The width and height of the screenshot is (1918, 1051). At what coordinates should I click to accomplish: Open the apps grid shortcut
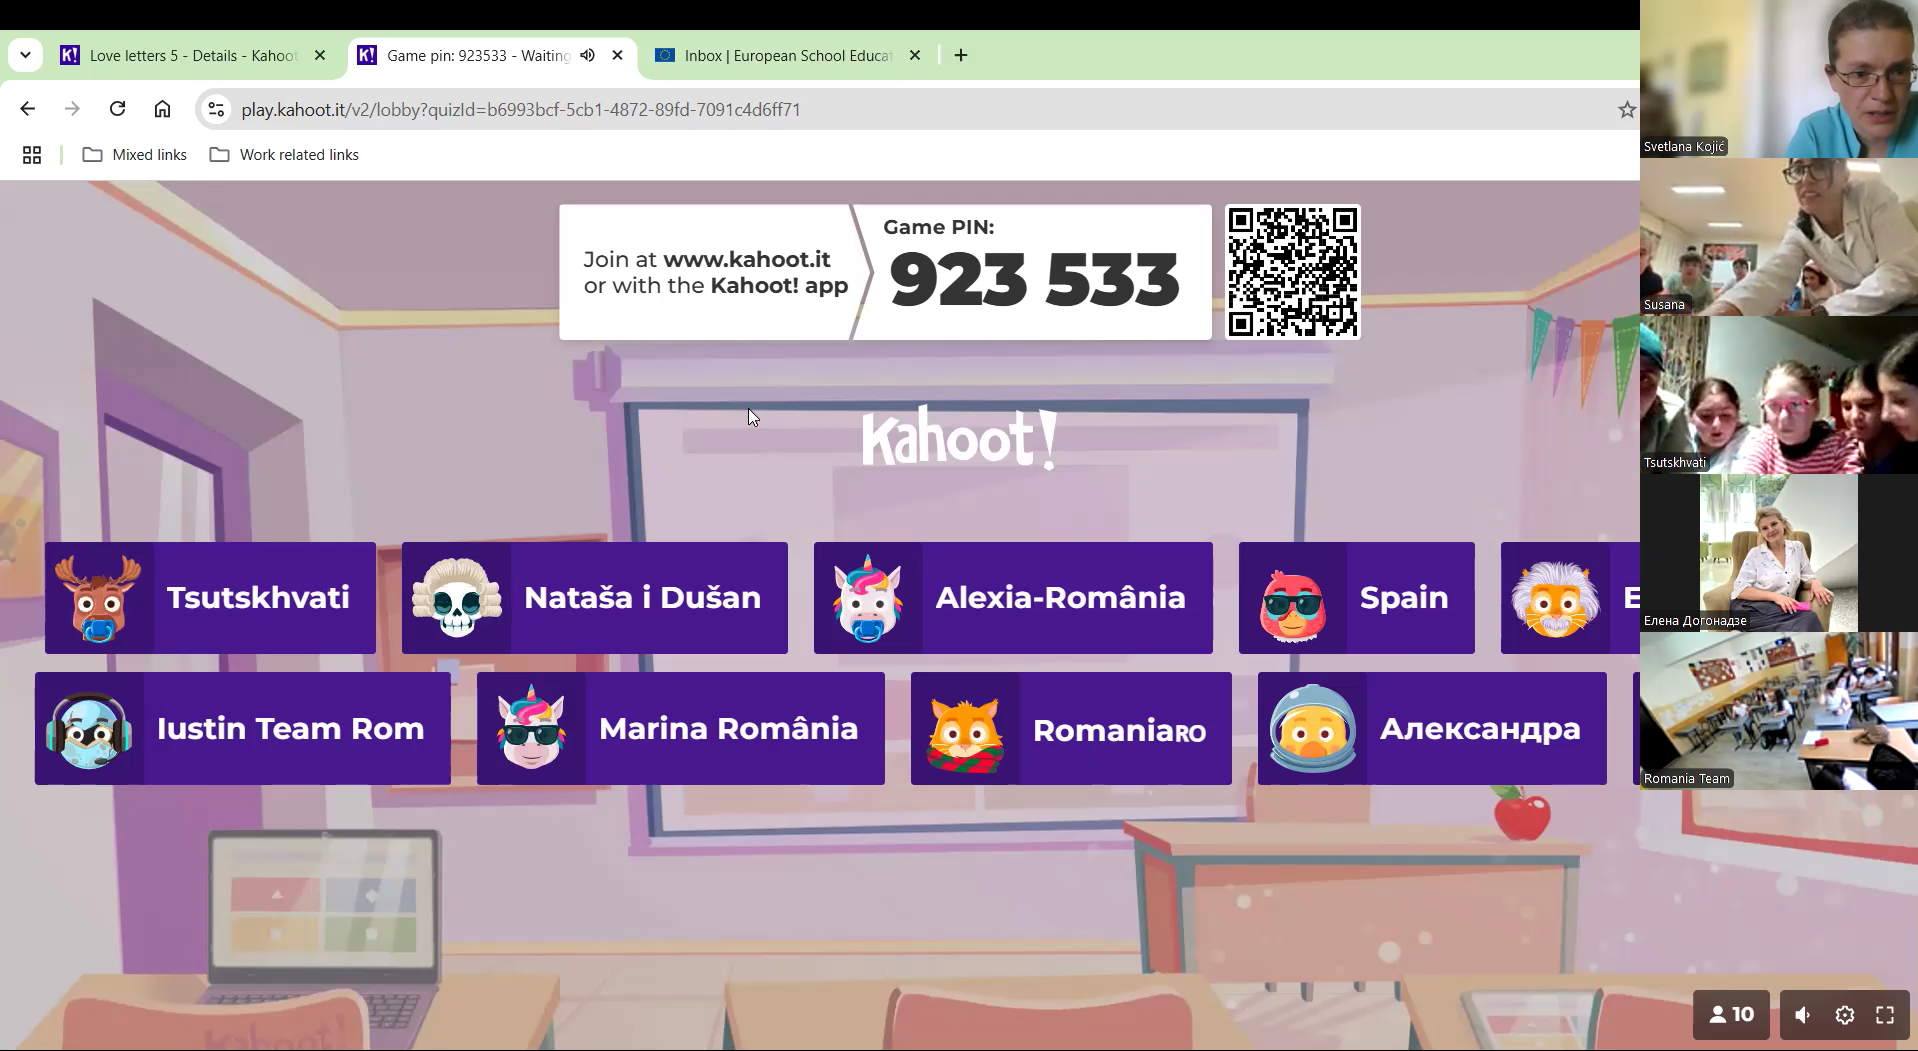32,155
